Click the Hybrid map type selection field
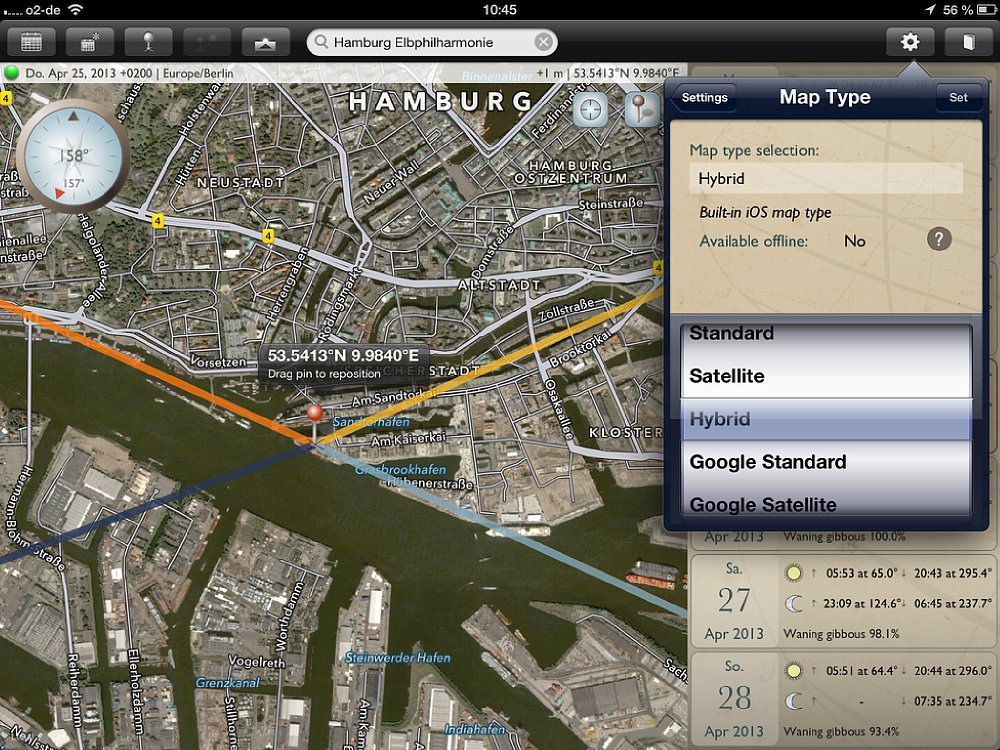This screenshot has width=1000, height=750. click(x=825, y=179)
